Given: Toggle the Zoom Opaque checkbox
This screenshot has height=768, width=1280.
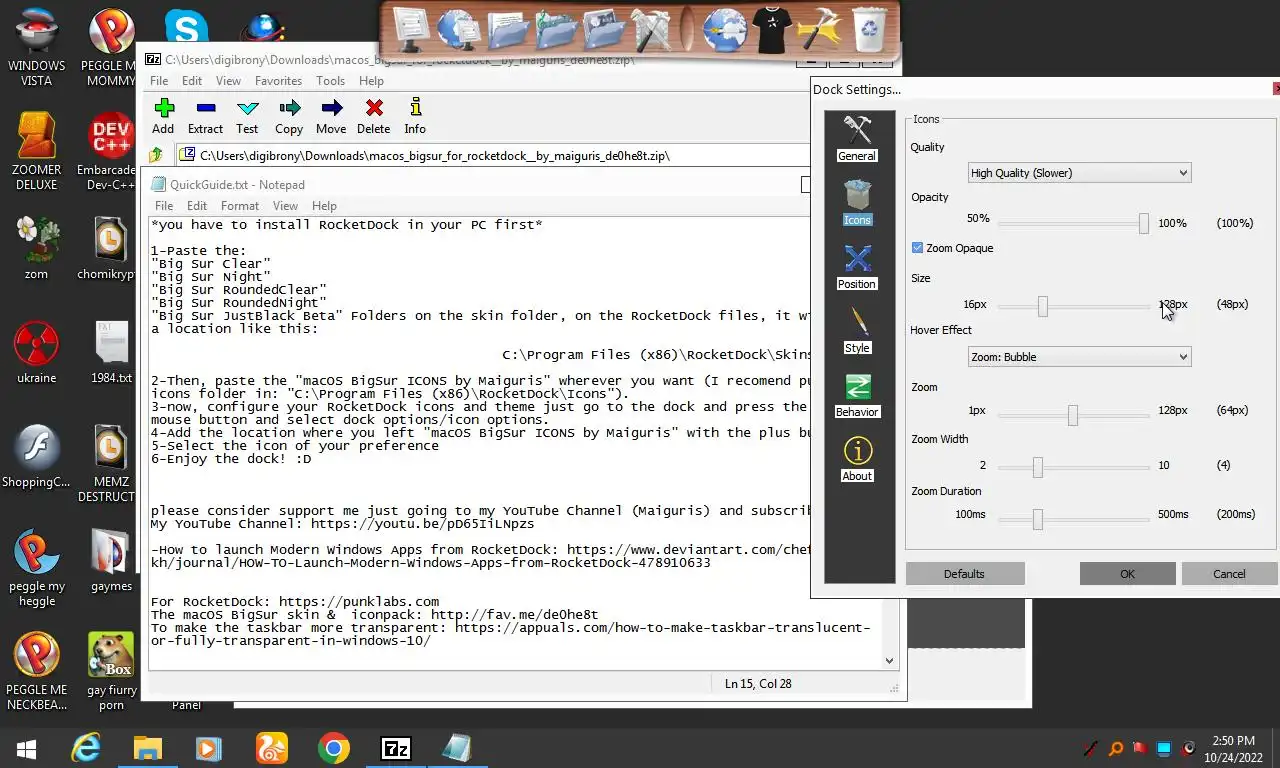Looking at the screenshot, I should pyautogui.click(x=917, y=248).
